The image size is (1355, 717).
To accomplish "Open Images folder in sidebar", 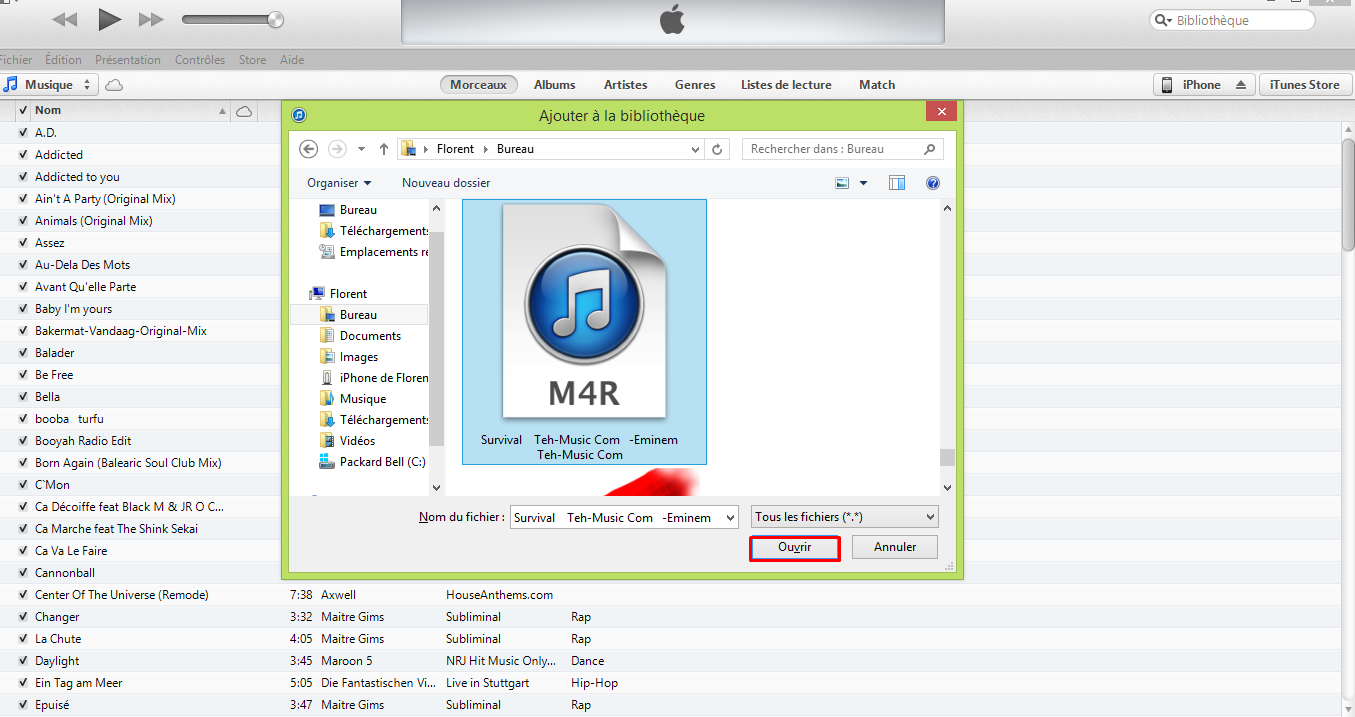I will point(348,357).
